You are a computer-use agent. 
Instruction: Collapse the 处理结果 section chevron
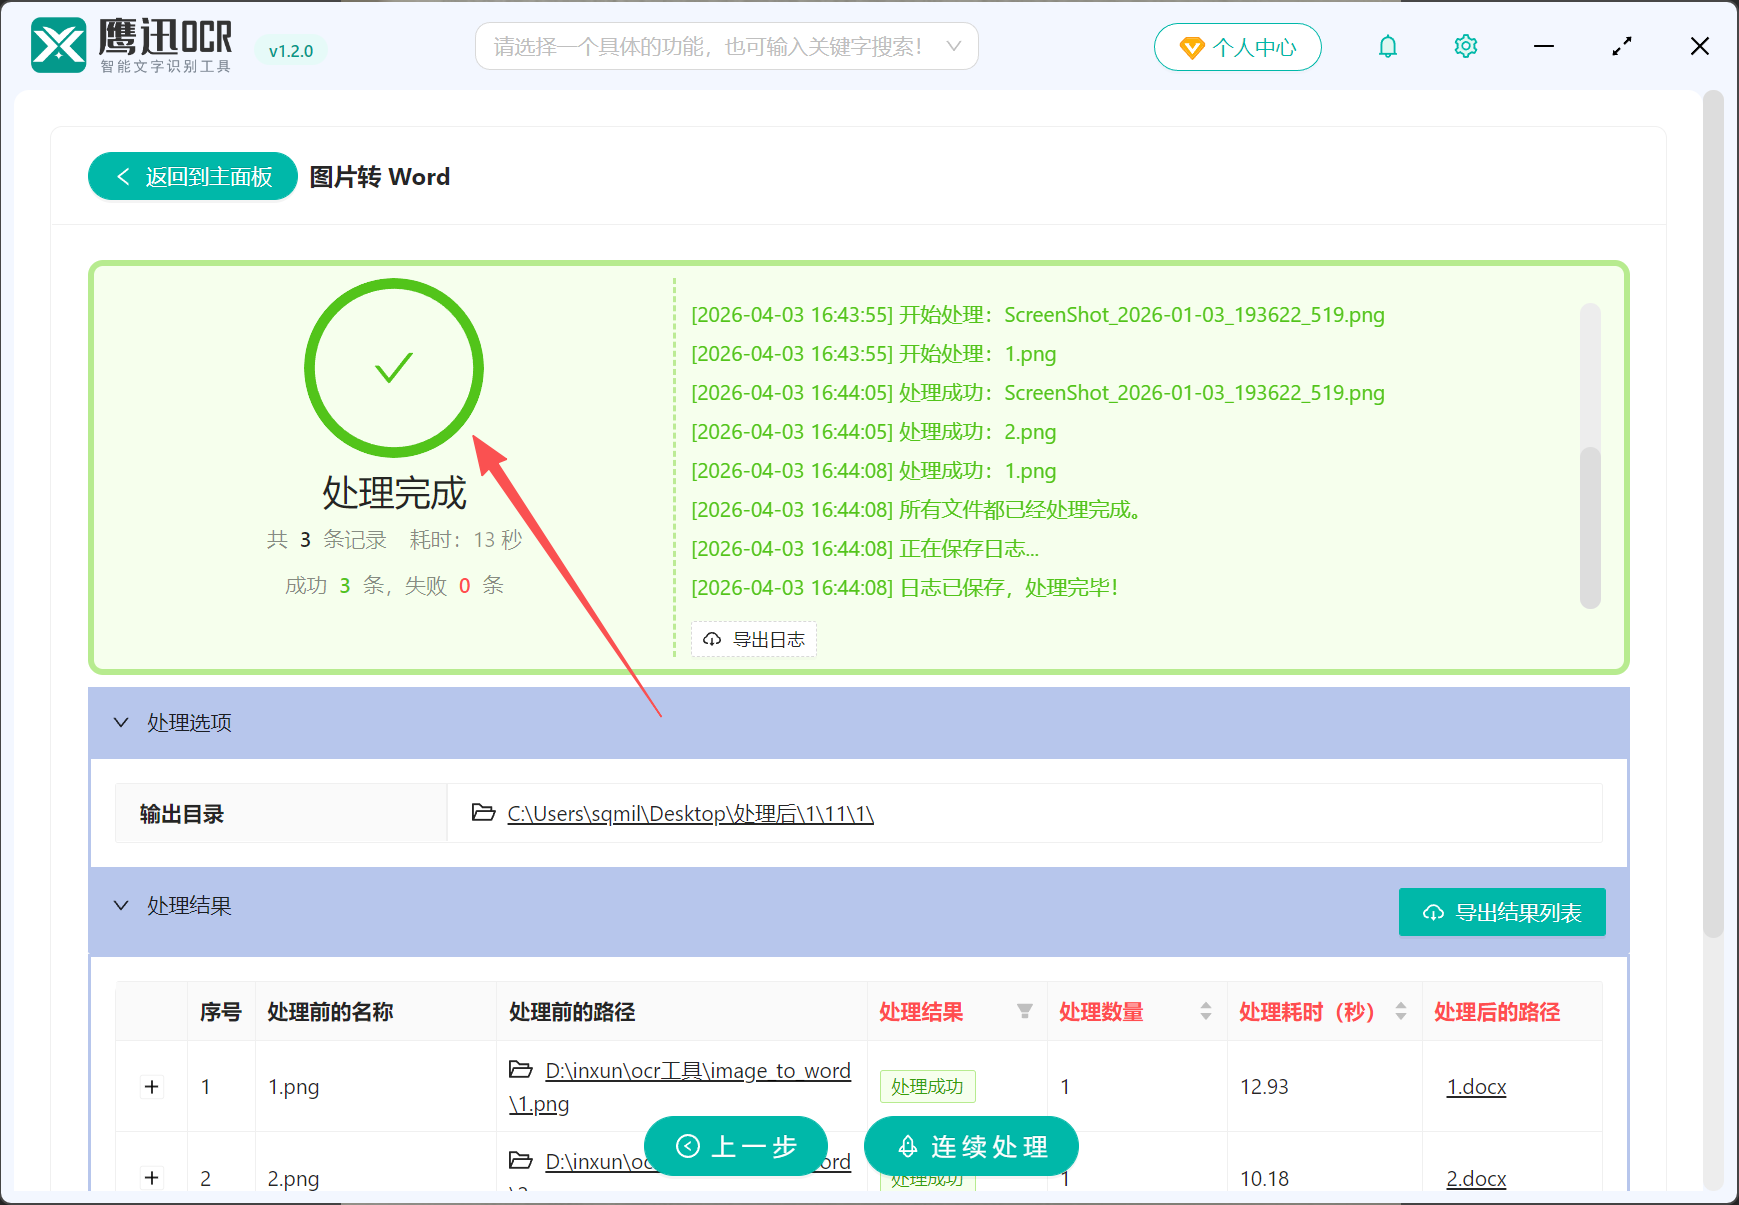pyautogui.click(x=121, y=905)
